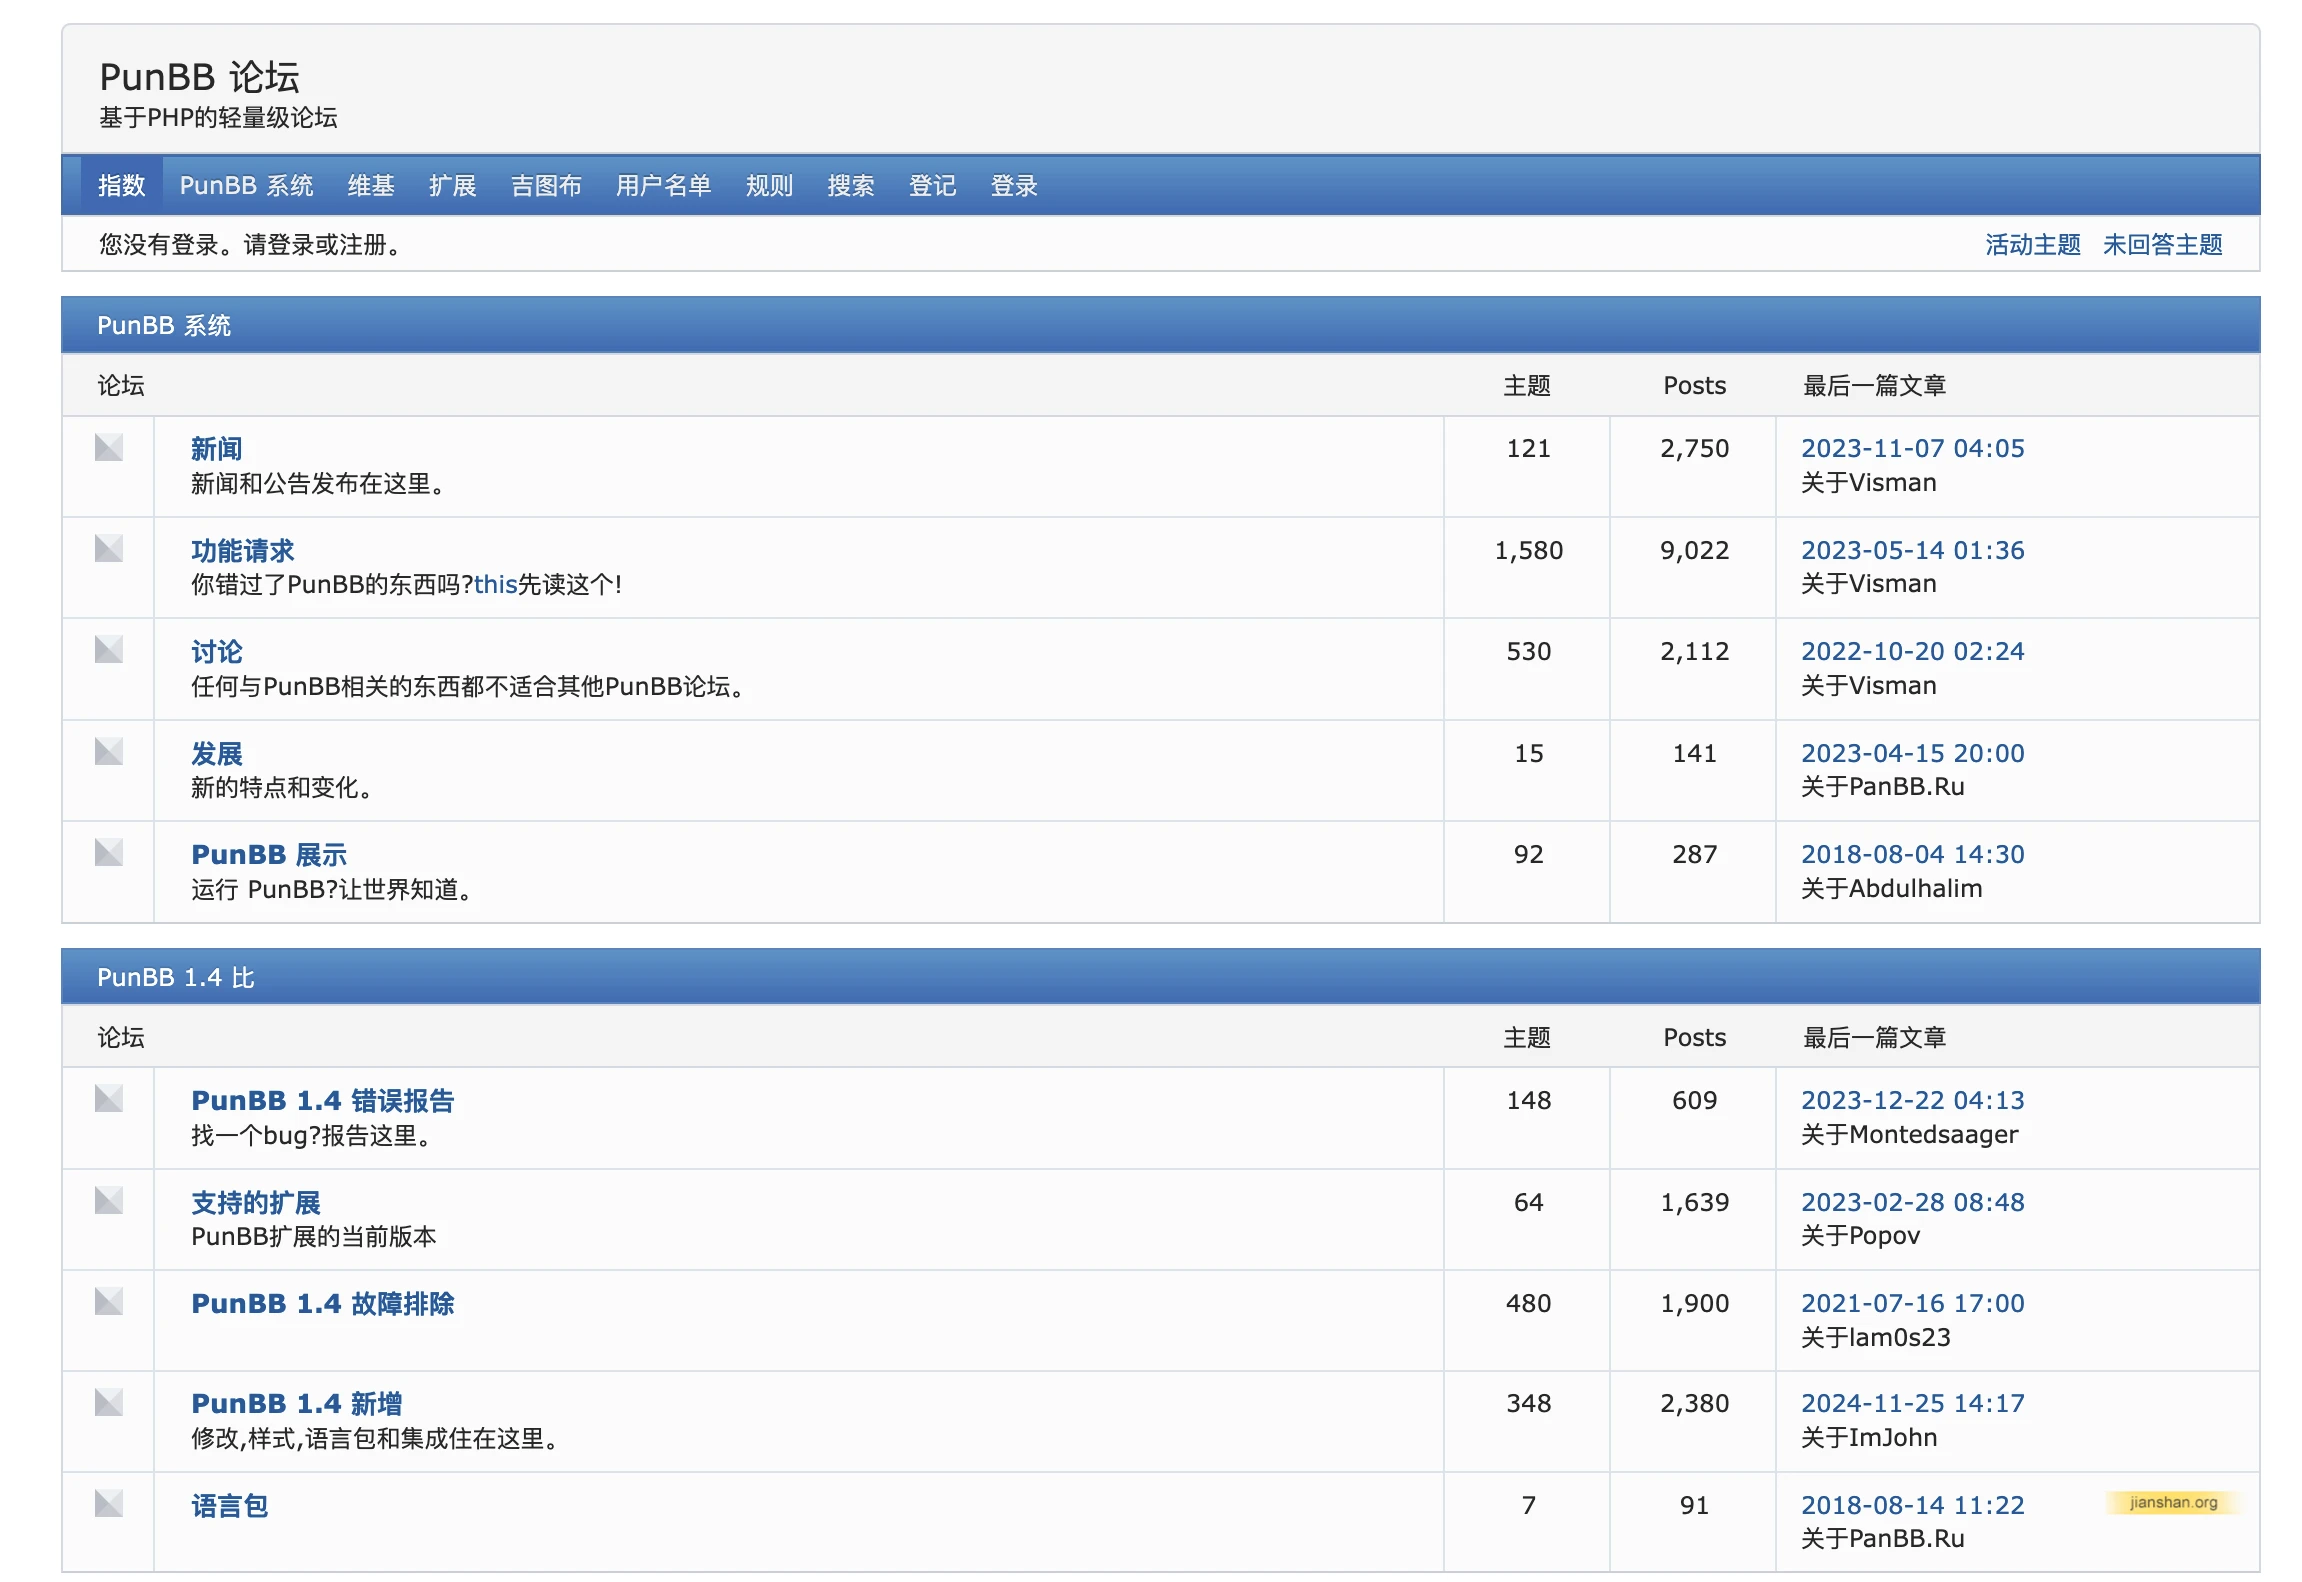2302x1582 pixels.
Task: Open the PunBB 1.4 新增 forum
Action: [297, 1404]
